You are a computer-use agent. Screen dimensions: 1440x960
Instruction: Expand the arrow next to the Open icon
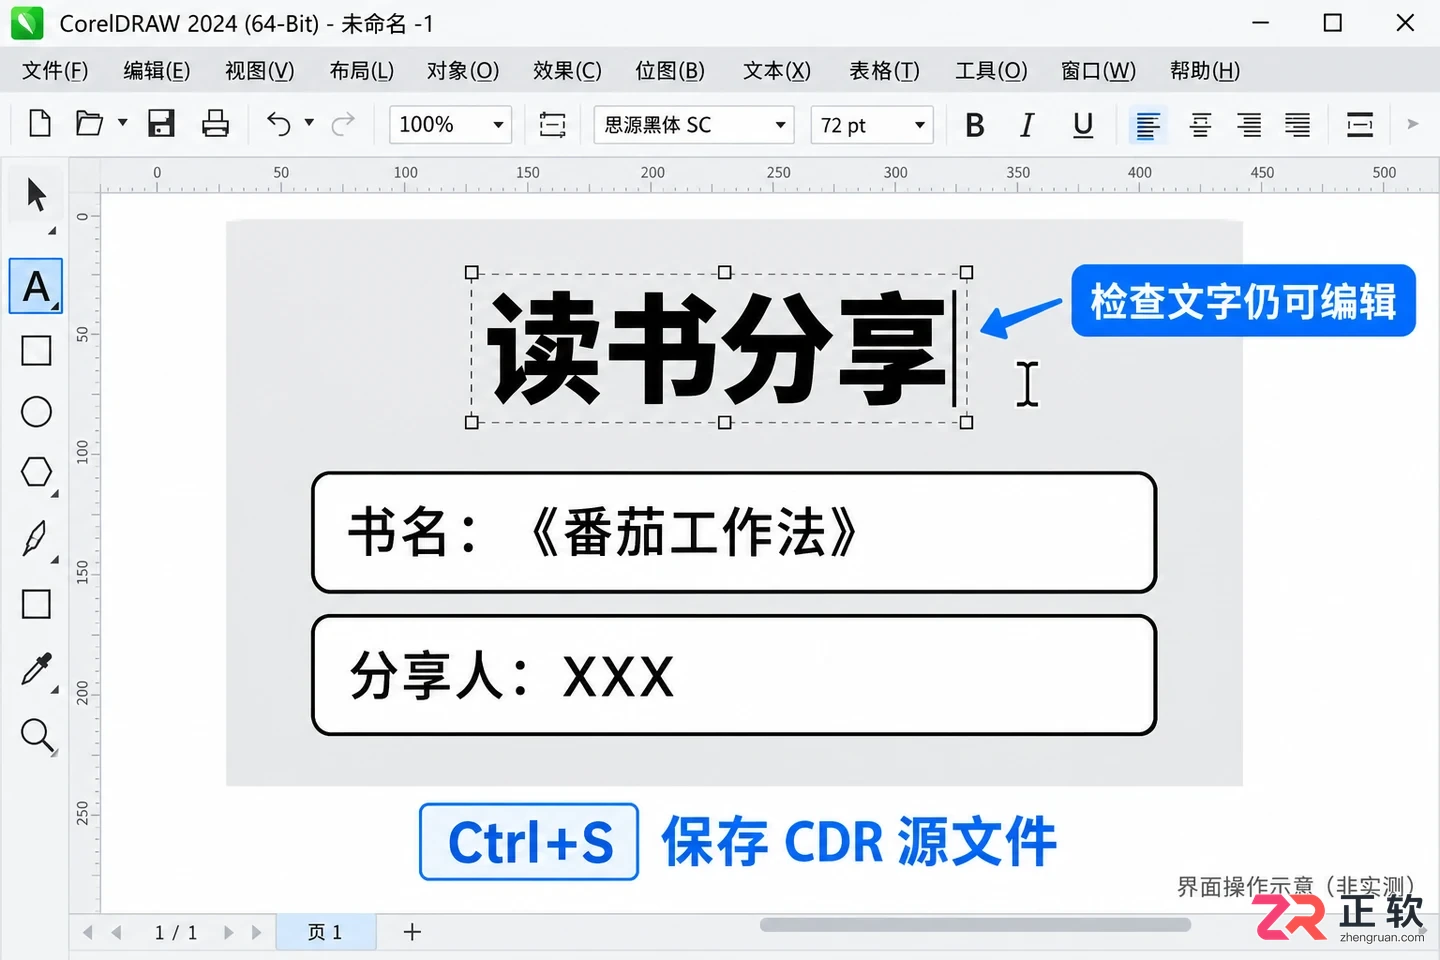(x=123, y=123)
